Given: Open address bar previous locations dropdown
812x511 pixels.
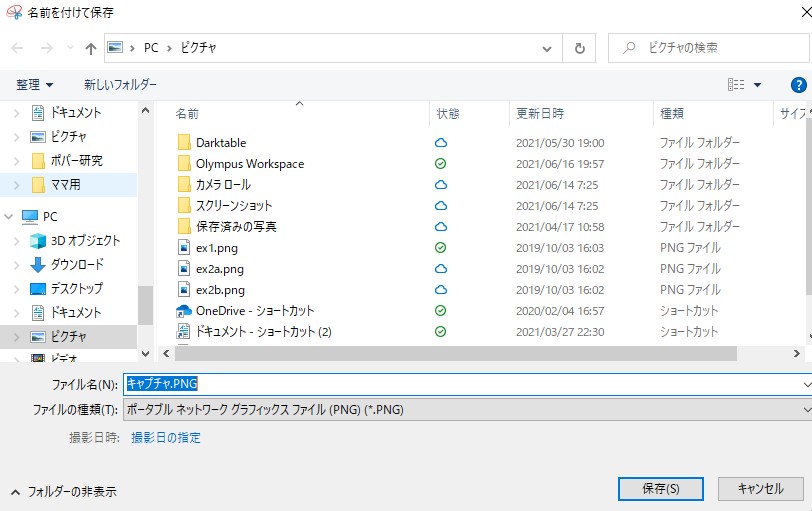Looking at the screenshot, I should pos(546,49).
